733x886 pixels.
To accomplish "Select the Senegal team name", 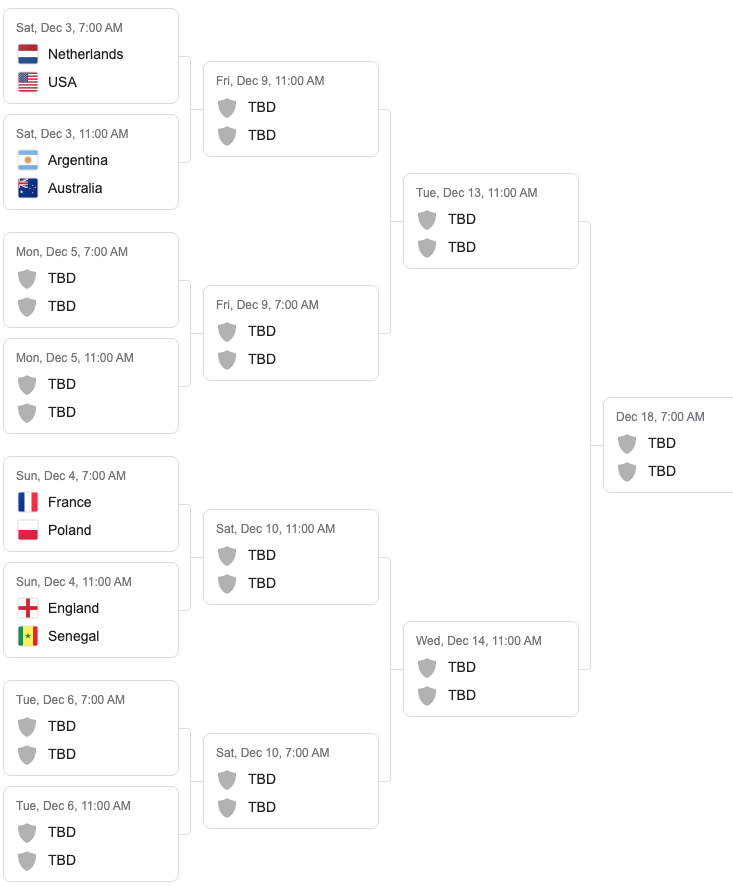I will click(x=73, y=636).
